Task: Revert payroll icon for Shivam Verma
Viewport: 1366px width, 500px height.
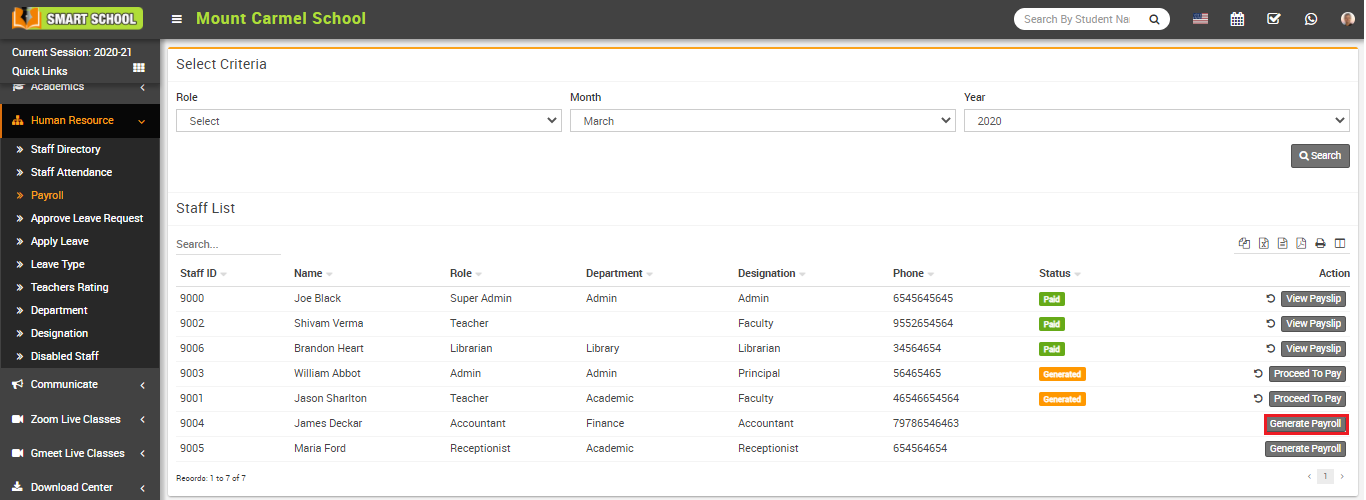Action: coord(1270,323)
